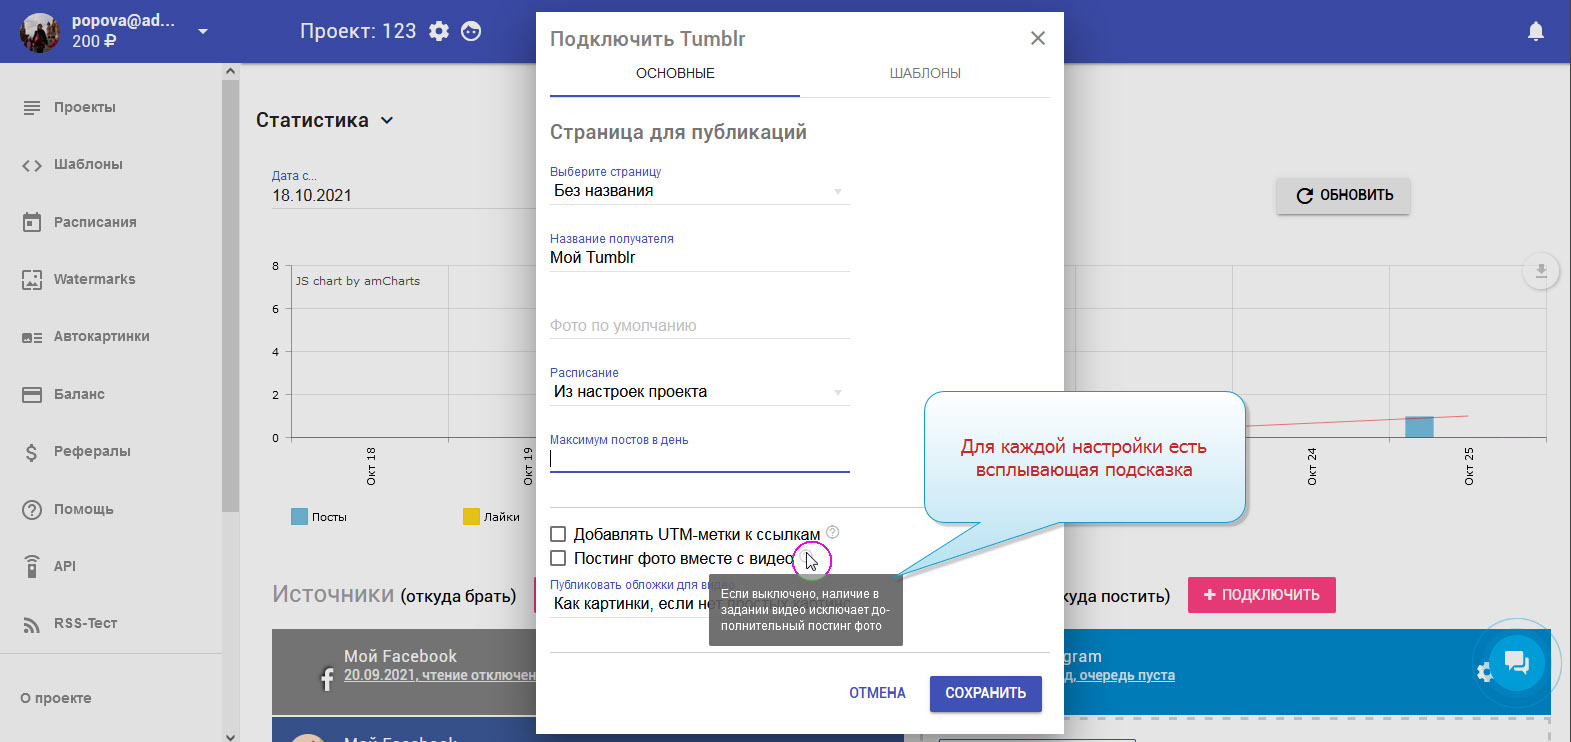Enable Добавлять UTM-метки к ссылкам checkbox

(558, 534)
